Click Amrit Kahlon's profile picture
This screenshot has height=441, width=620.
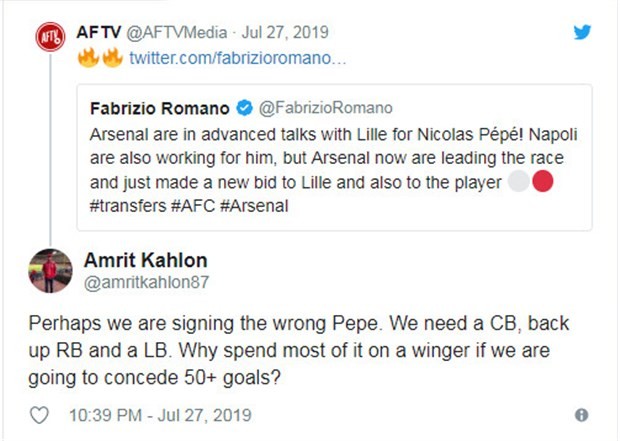point(50,271)
